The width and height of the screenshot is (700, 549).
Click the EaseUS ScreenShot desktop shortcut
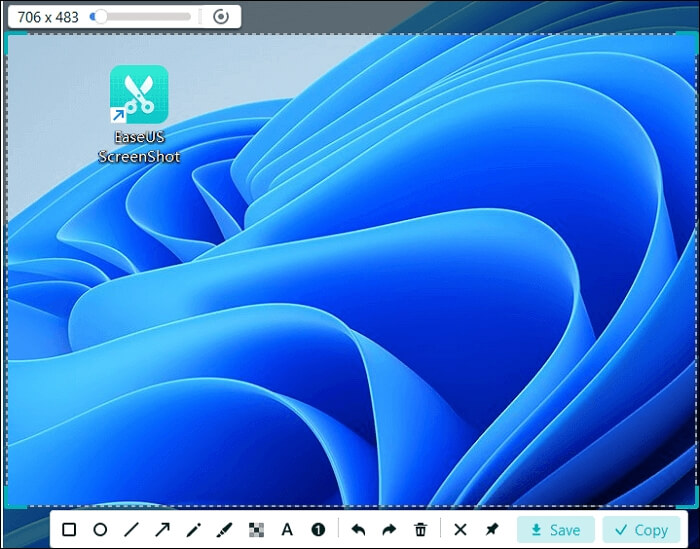[x=139, y=114]
